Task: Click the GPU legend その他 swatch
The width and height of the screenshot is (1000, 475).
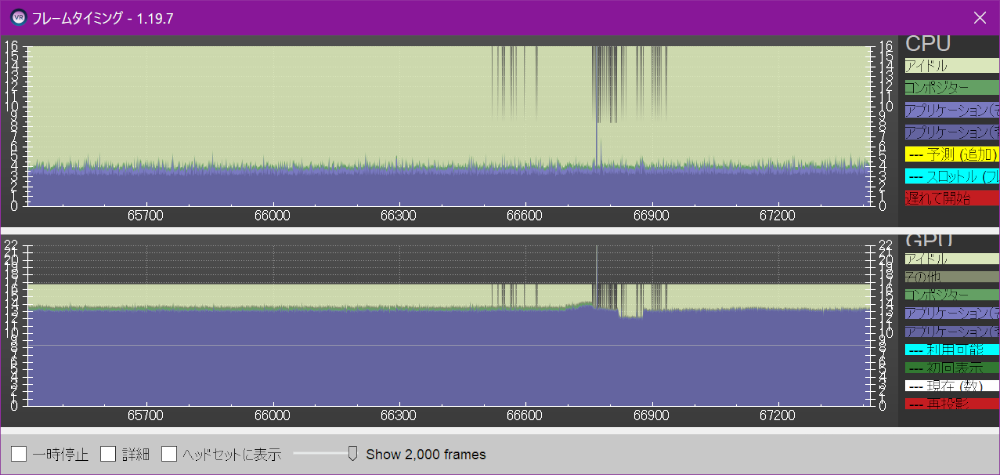Action: [952, 277]
